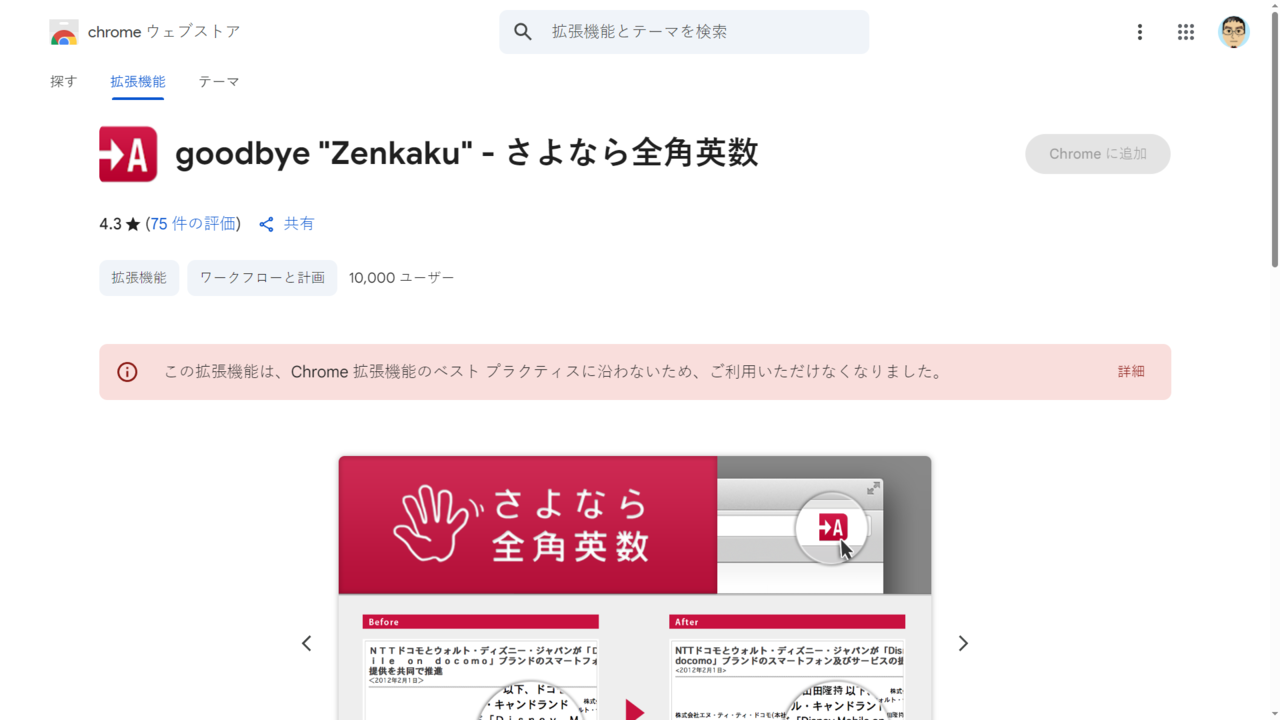This screenshot has width=1280, height=720.
Task: Click the 詳細 link in warning banner
Action: 1131,372
